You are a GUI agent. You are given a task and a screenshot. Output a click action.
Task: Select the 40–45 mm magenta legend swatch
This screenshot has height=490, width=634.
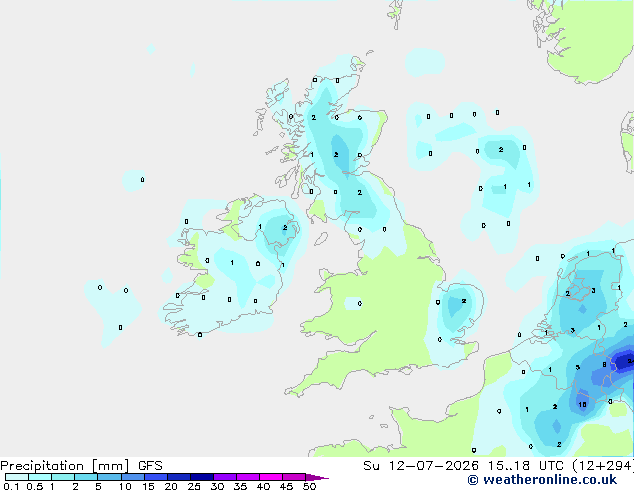coord(271,477)
